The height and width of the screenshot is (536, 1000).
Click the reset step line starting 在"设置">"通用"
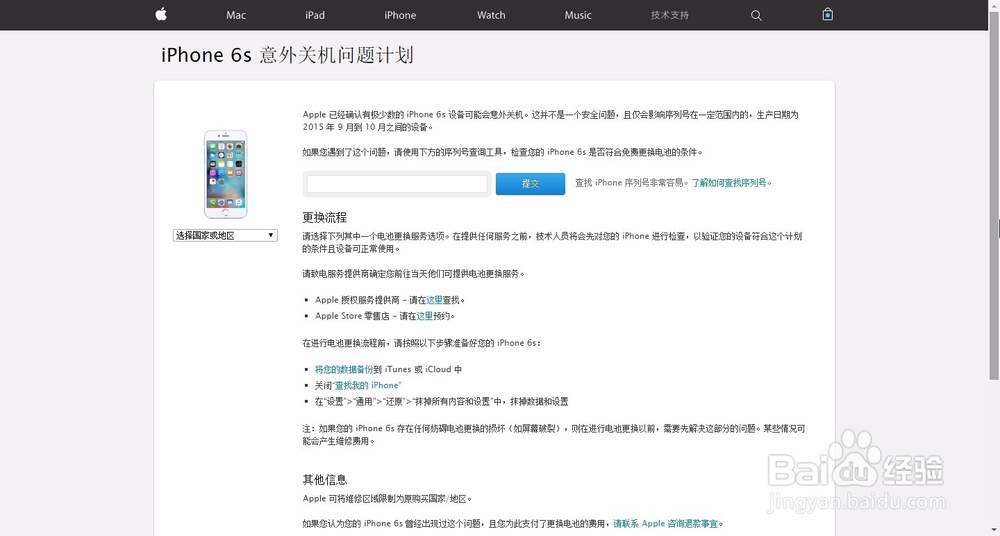click(x=441, y=402)
